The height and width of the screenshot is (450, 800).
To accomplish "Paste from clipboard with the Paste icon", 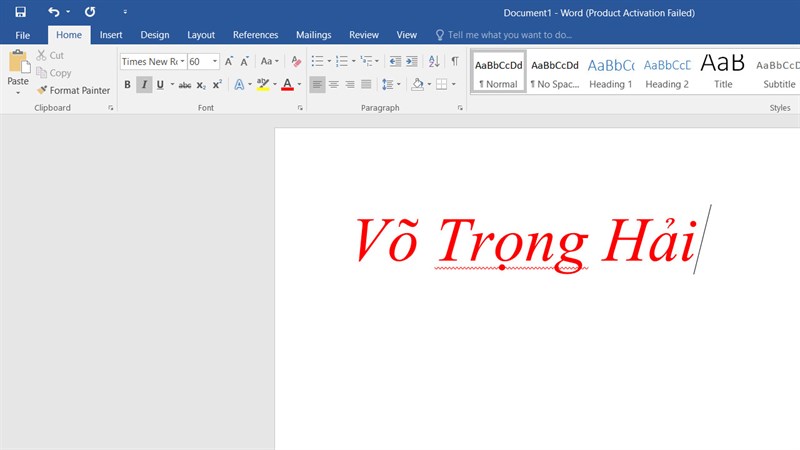I will click(18, 62).
